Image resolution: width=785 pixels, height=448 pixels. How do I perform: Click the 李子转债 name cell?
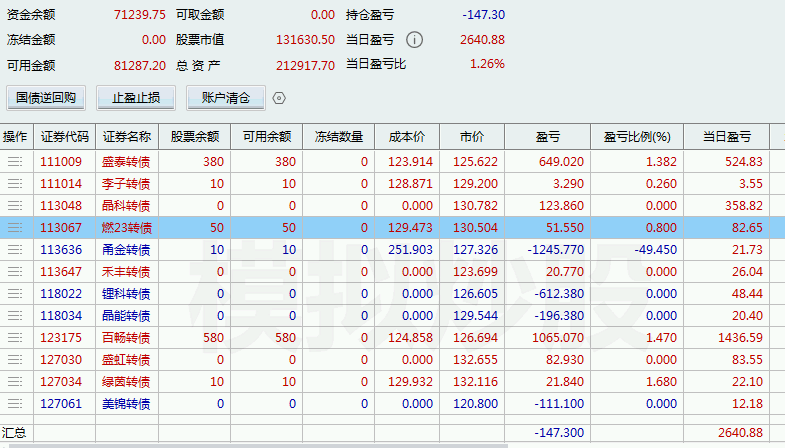(126, 184)
